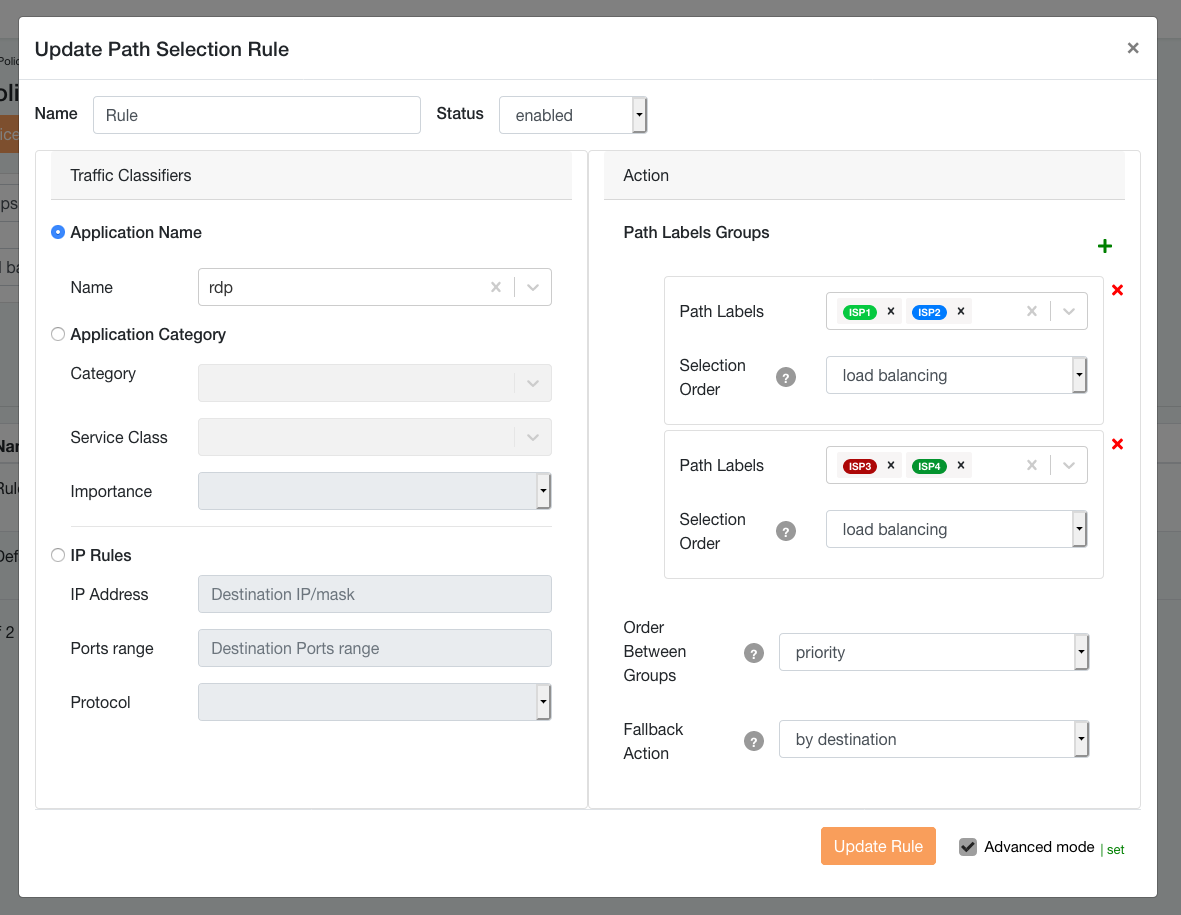Click the rule Name input field
The height and width of the screenshot is (915, 1181).
[257, 115]
